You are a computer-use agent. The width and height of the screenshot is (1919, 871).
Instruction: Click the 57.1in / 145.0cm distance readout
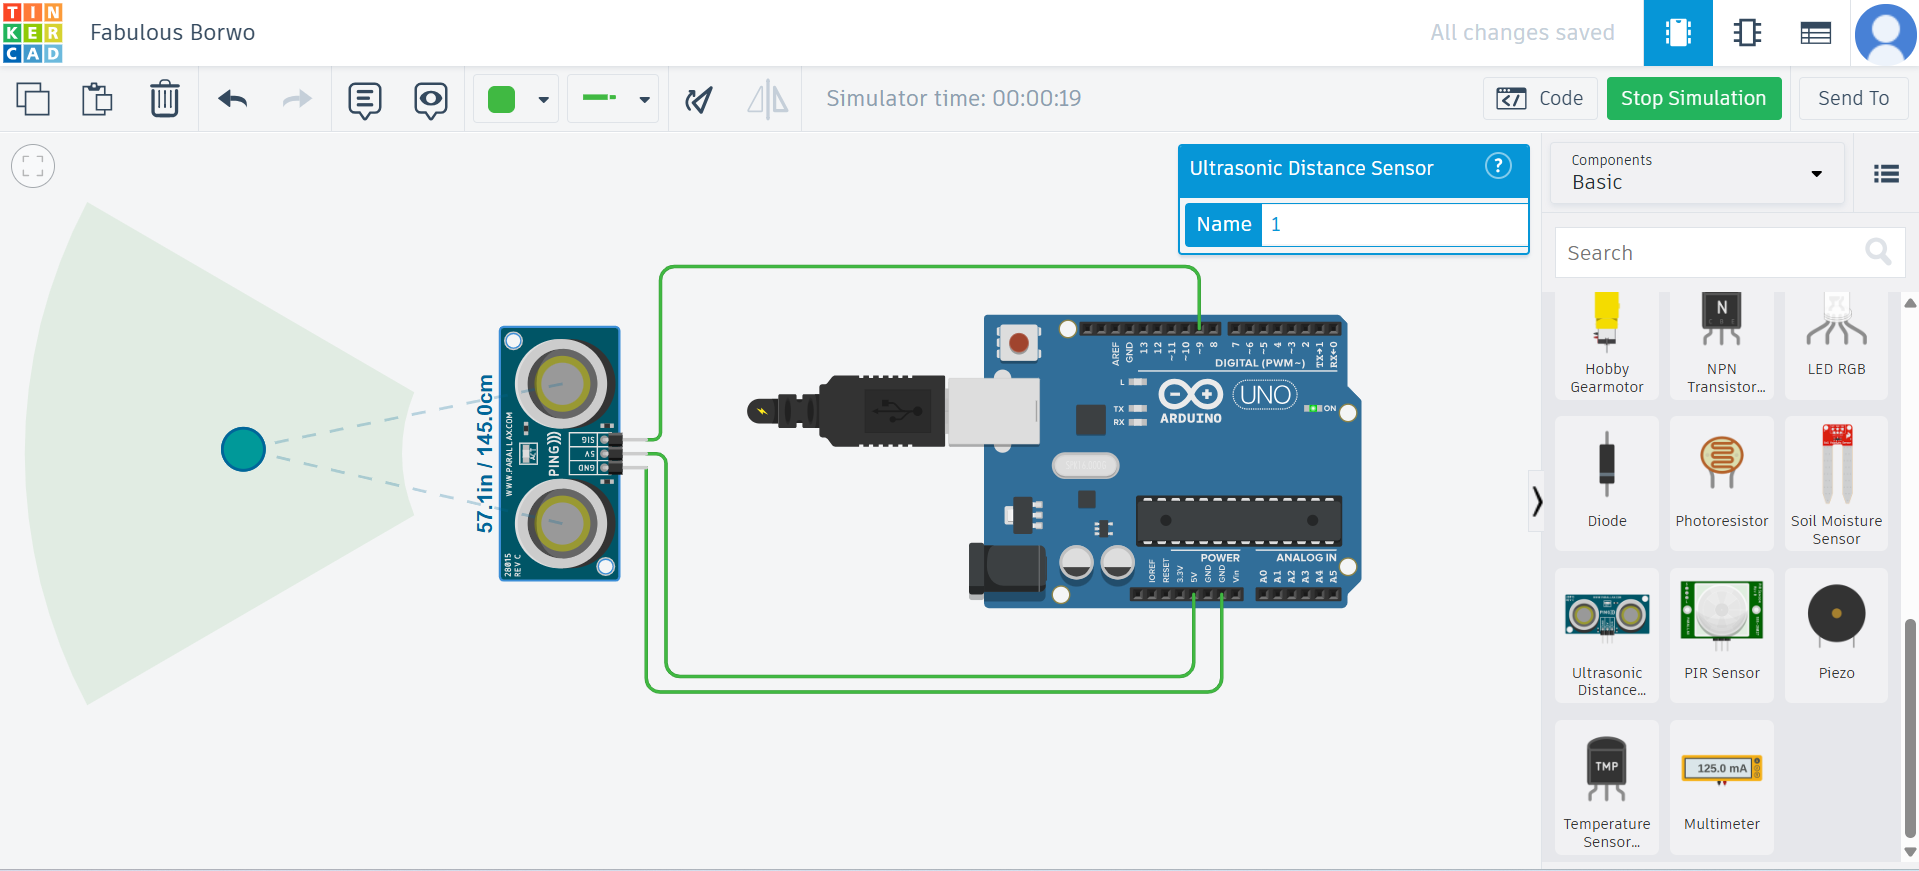pos(485,453)
